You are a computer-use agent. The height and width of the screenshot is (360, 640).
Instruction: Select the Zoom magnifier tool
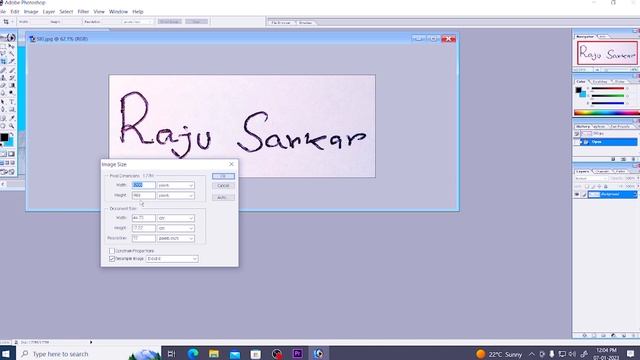pyautogui.click(x=11, y=125)
